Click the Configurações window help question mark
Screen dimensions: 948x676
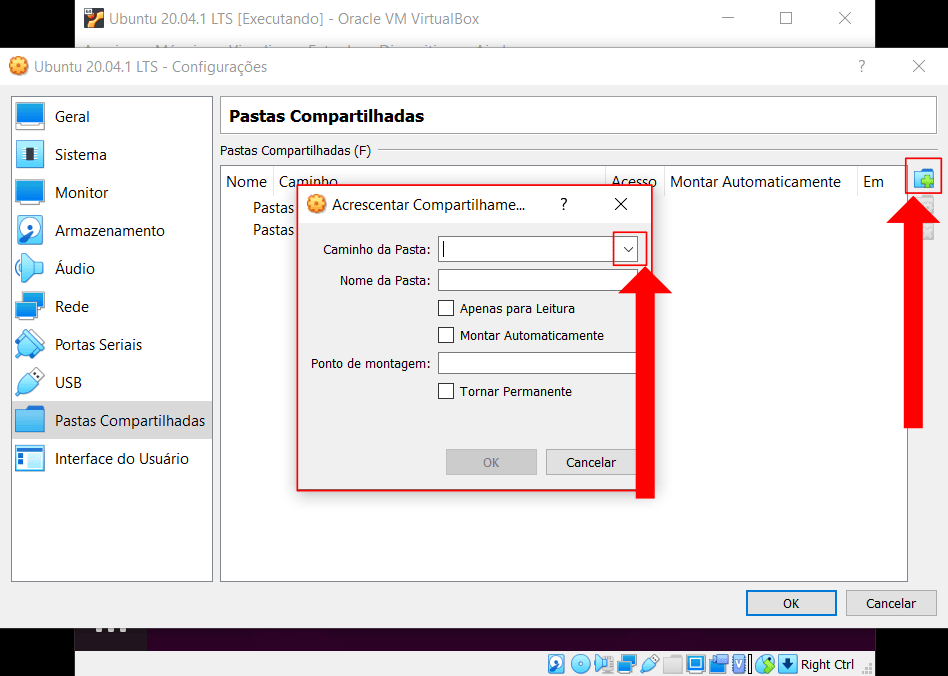pyautogui.click(x=862, y=66)
